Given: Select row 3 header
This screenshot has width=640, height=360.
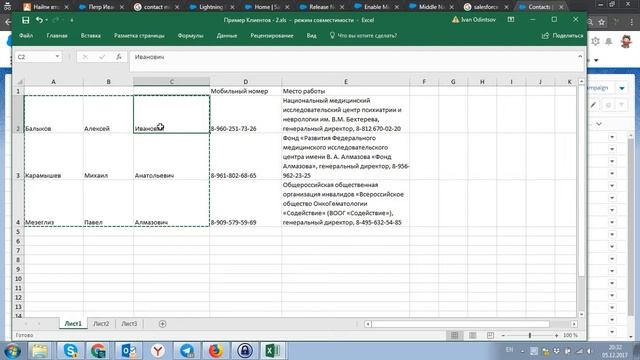Looking at the screenshot, I should 18,157.
